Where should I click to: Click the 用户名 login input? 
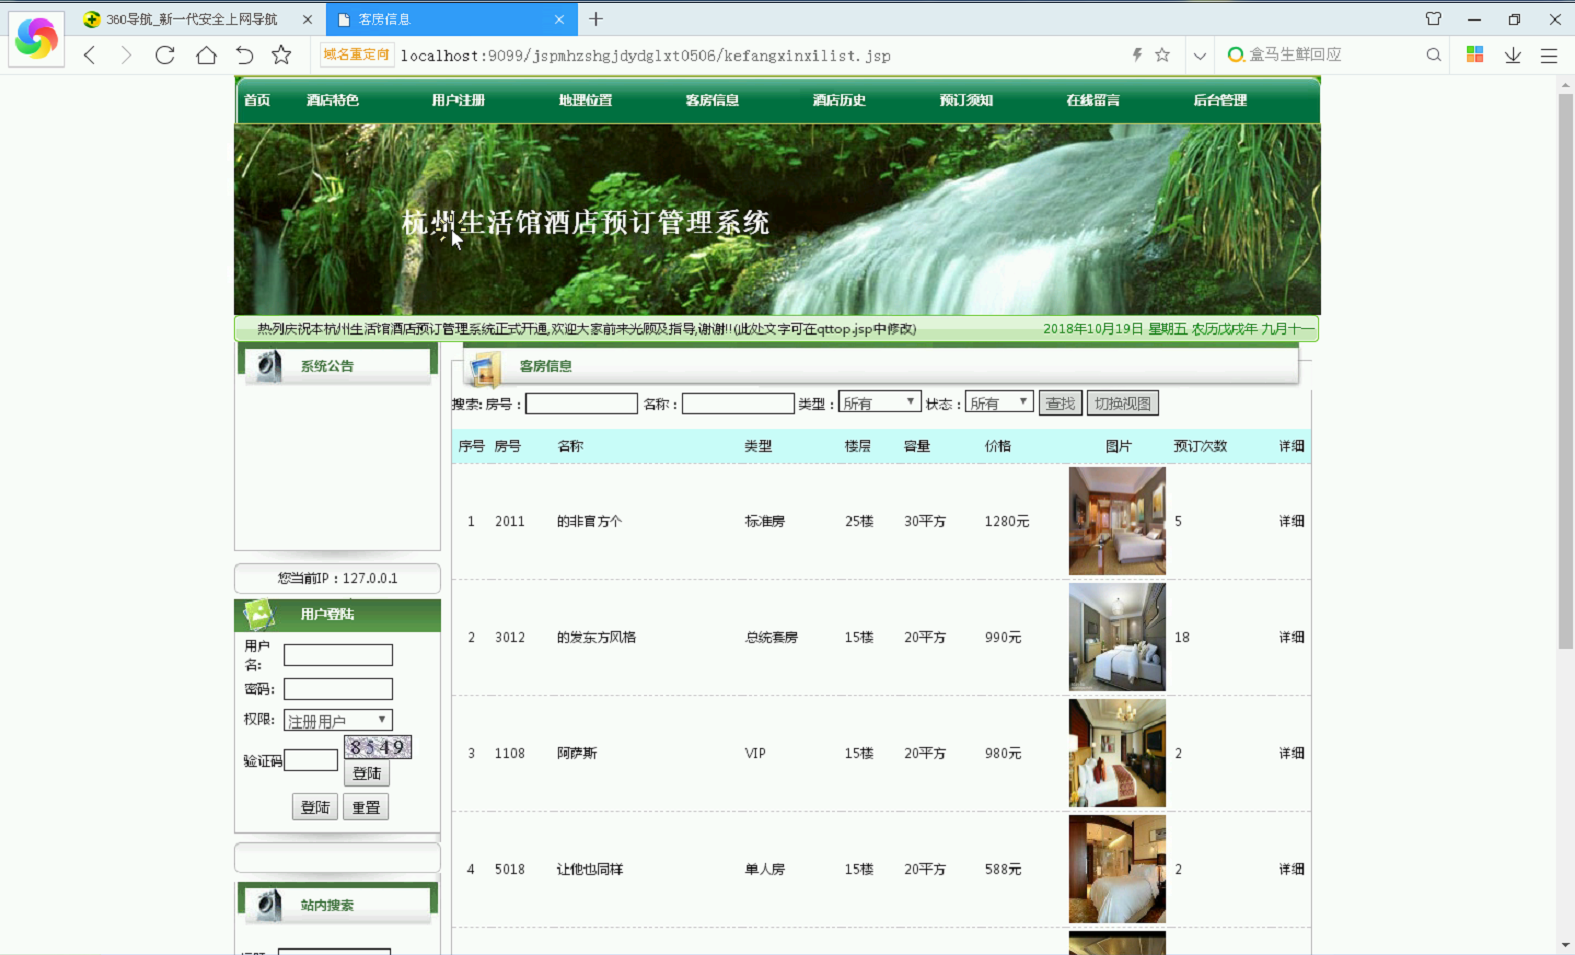pyautogui.click(x=338, y=655)
